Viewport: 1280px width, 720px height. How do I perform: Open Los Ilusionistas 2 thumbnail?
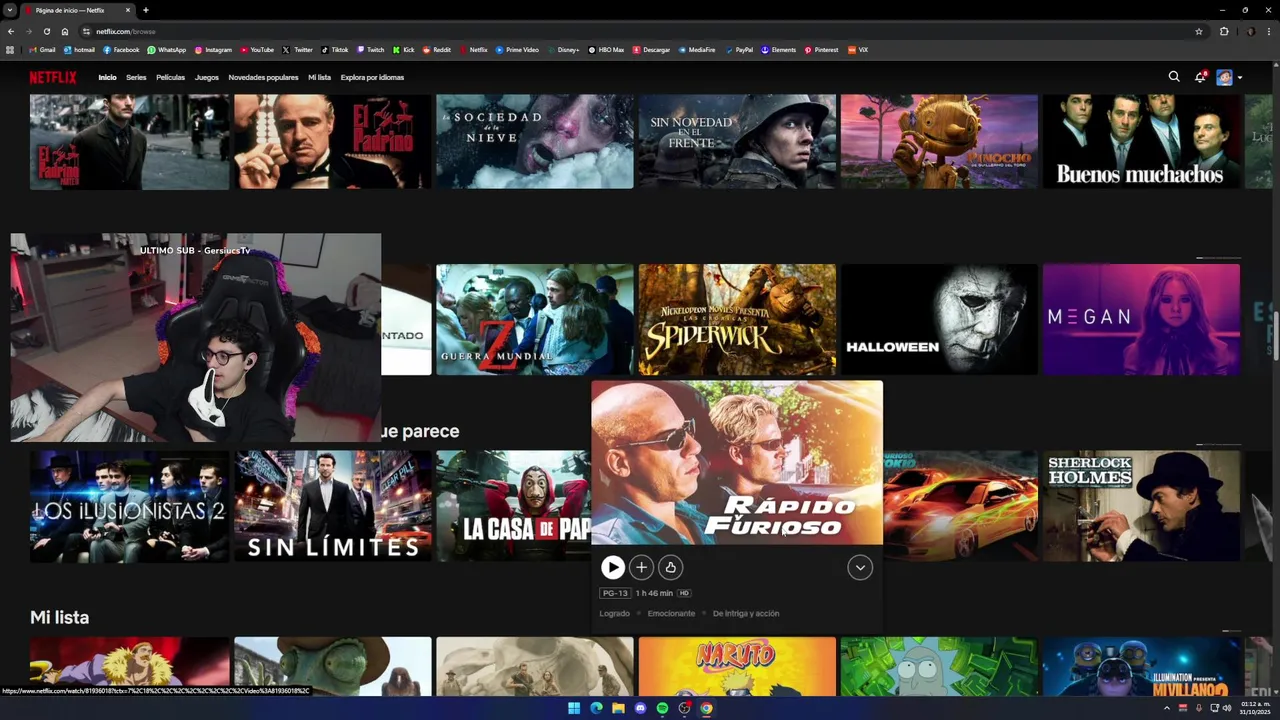point(130,506)
